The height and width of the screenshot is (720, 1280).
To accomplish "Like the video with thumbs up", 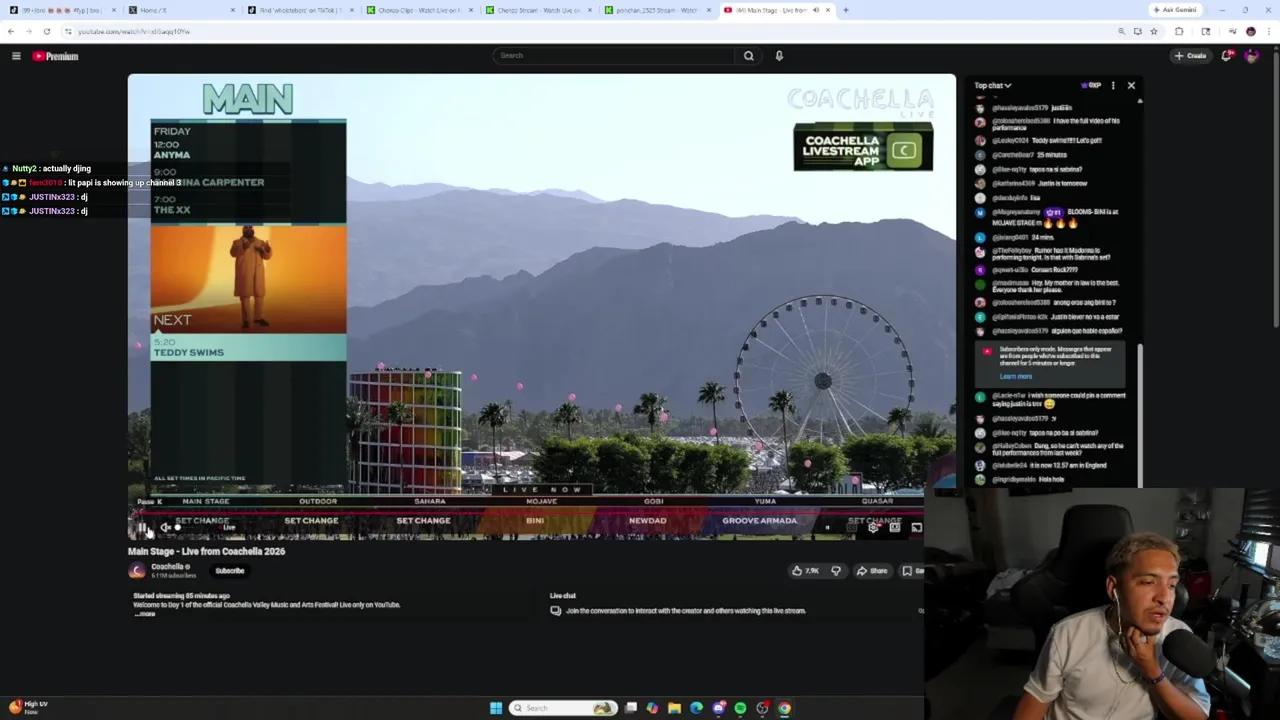I will point(805,571).
